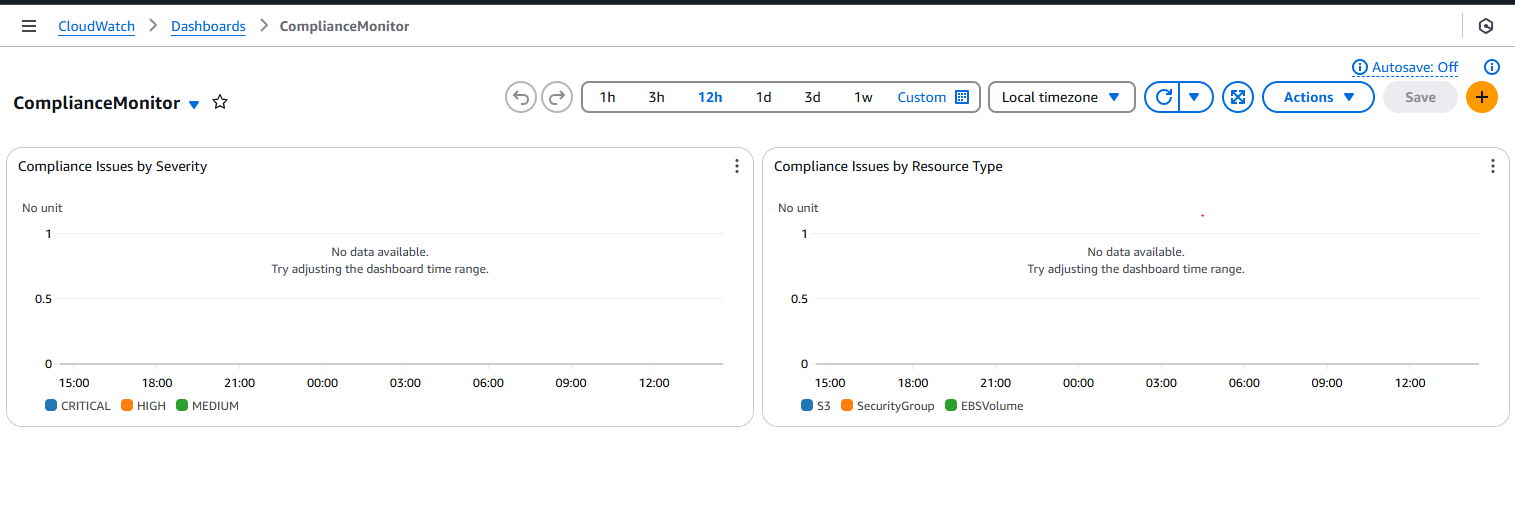
Task: Click the Compliance Issues by Severity title
Action: (x=112, y=166)
